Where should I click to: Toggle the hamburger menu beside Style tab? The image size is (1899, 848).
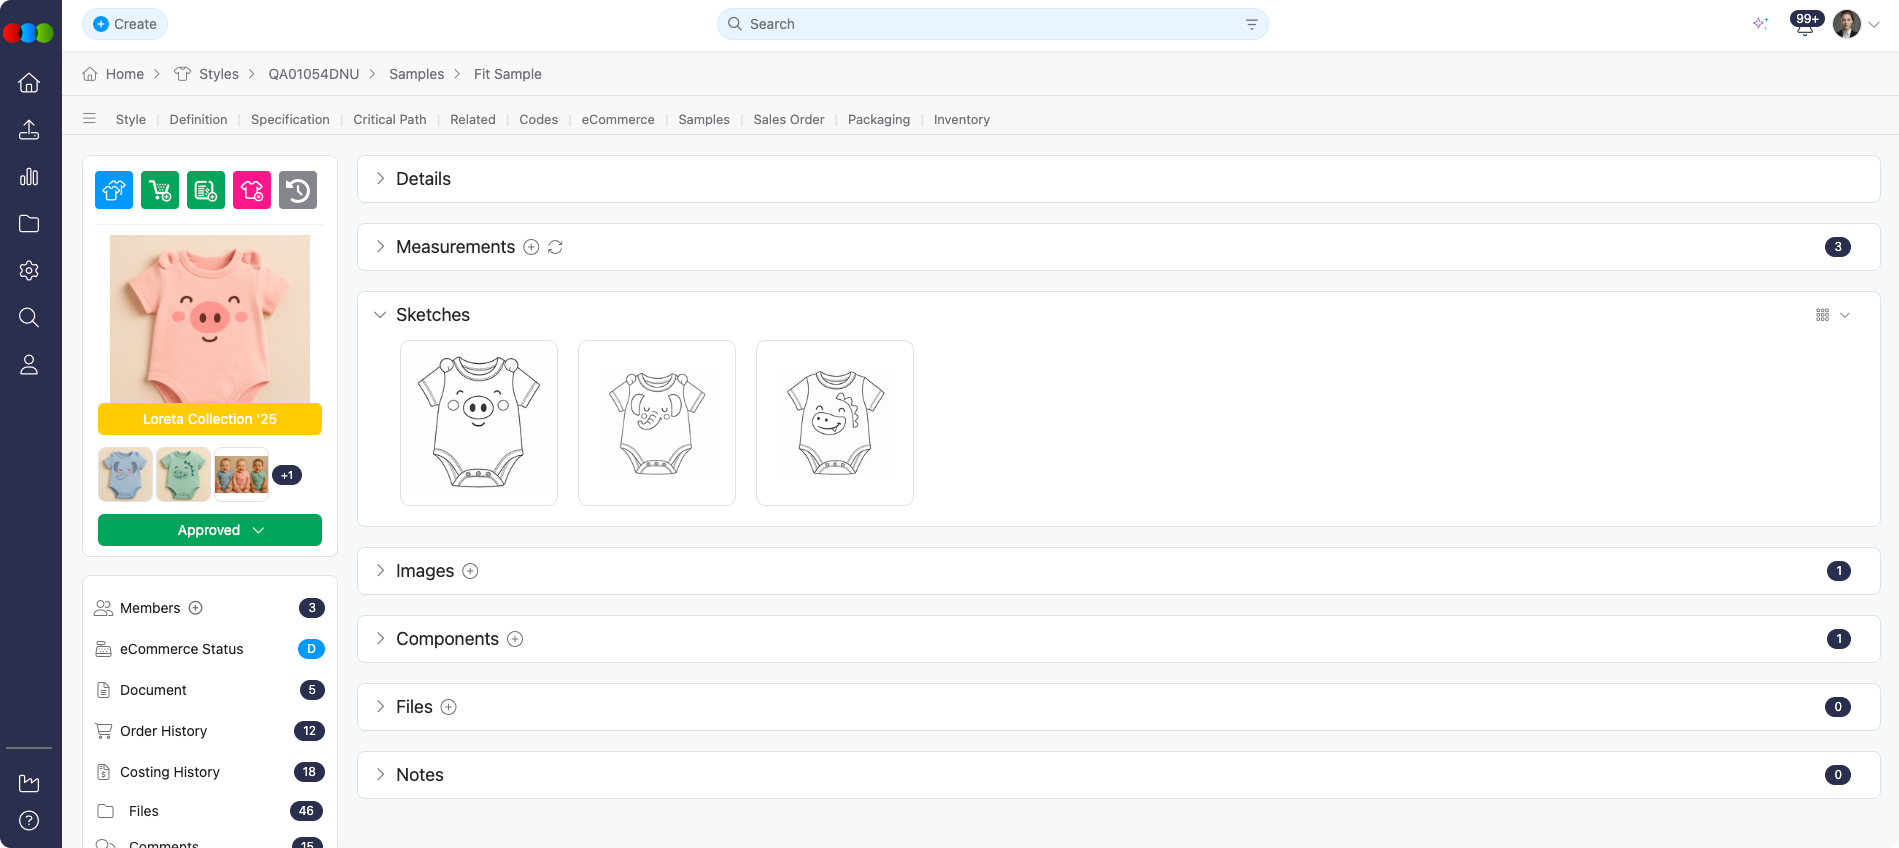point(90,119)
